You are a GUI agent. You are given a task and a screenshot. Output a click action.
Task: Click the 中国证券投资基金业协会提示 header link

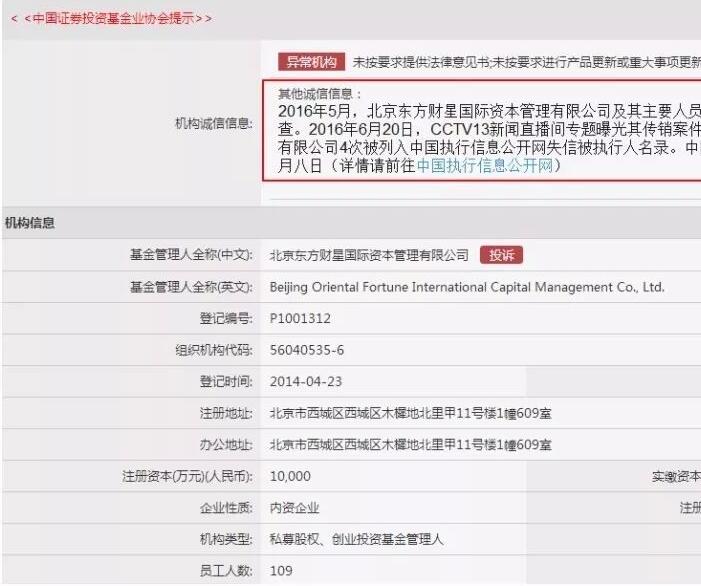click(110, 19)
